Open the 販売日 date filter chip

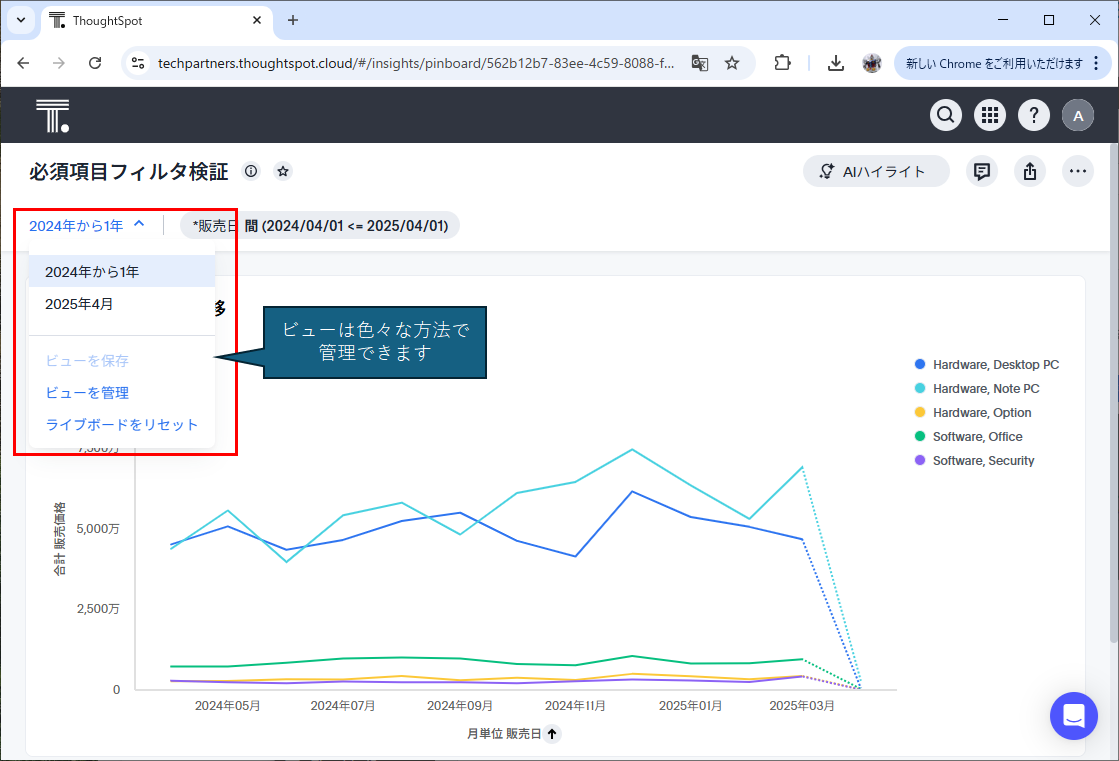pos(319,225)
